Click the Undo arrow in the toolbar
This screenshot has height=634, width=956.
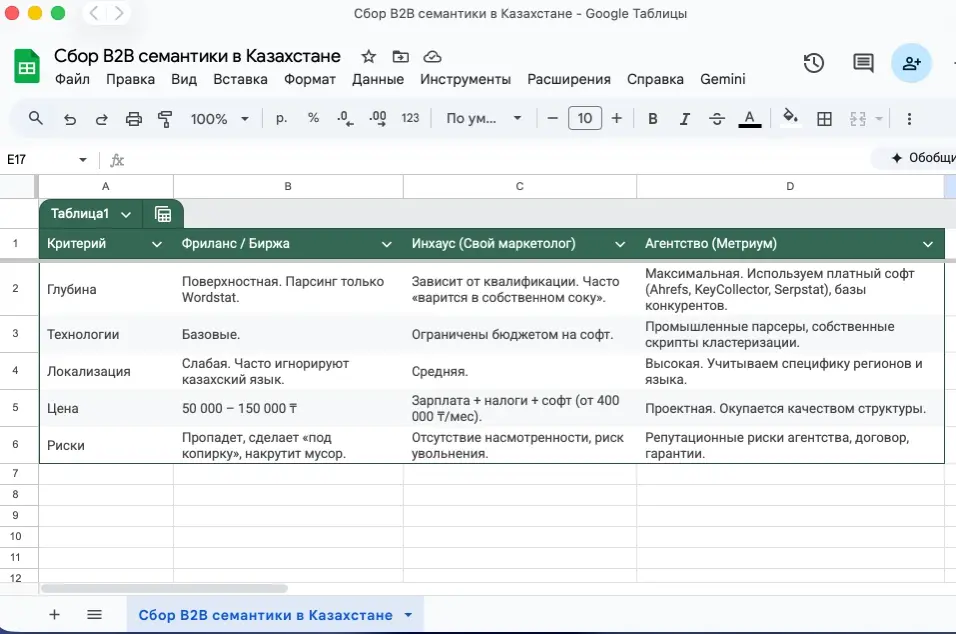pyautogui.click(x=69, y=119)
